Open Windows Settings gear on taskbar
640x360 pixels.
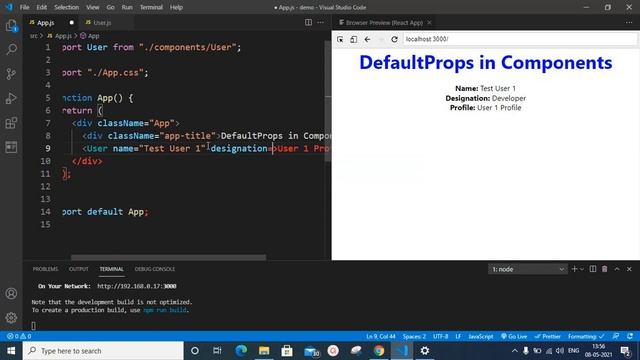point(424,351)
